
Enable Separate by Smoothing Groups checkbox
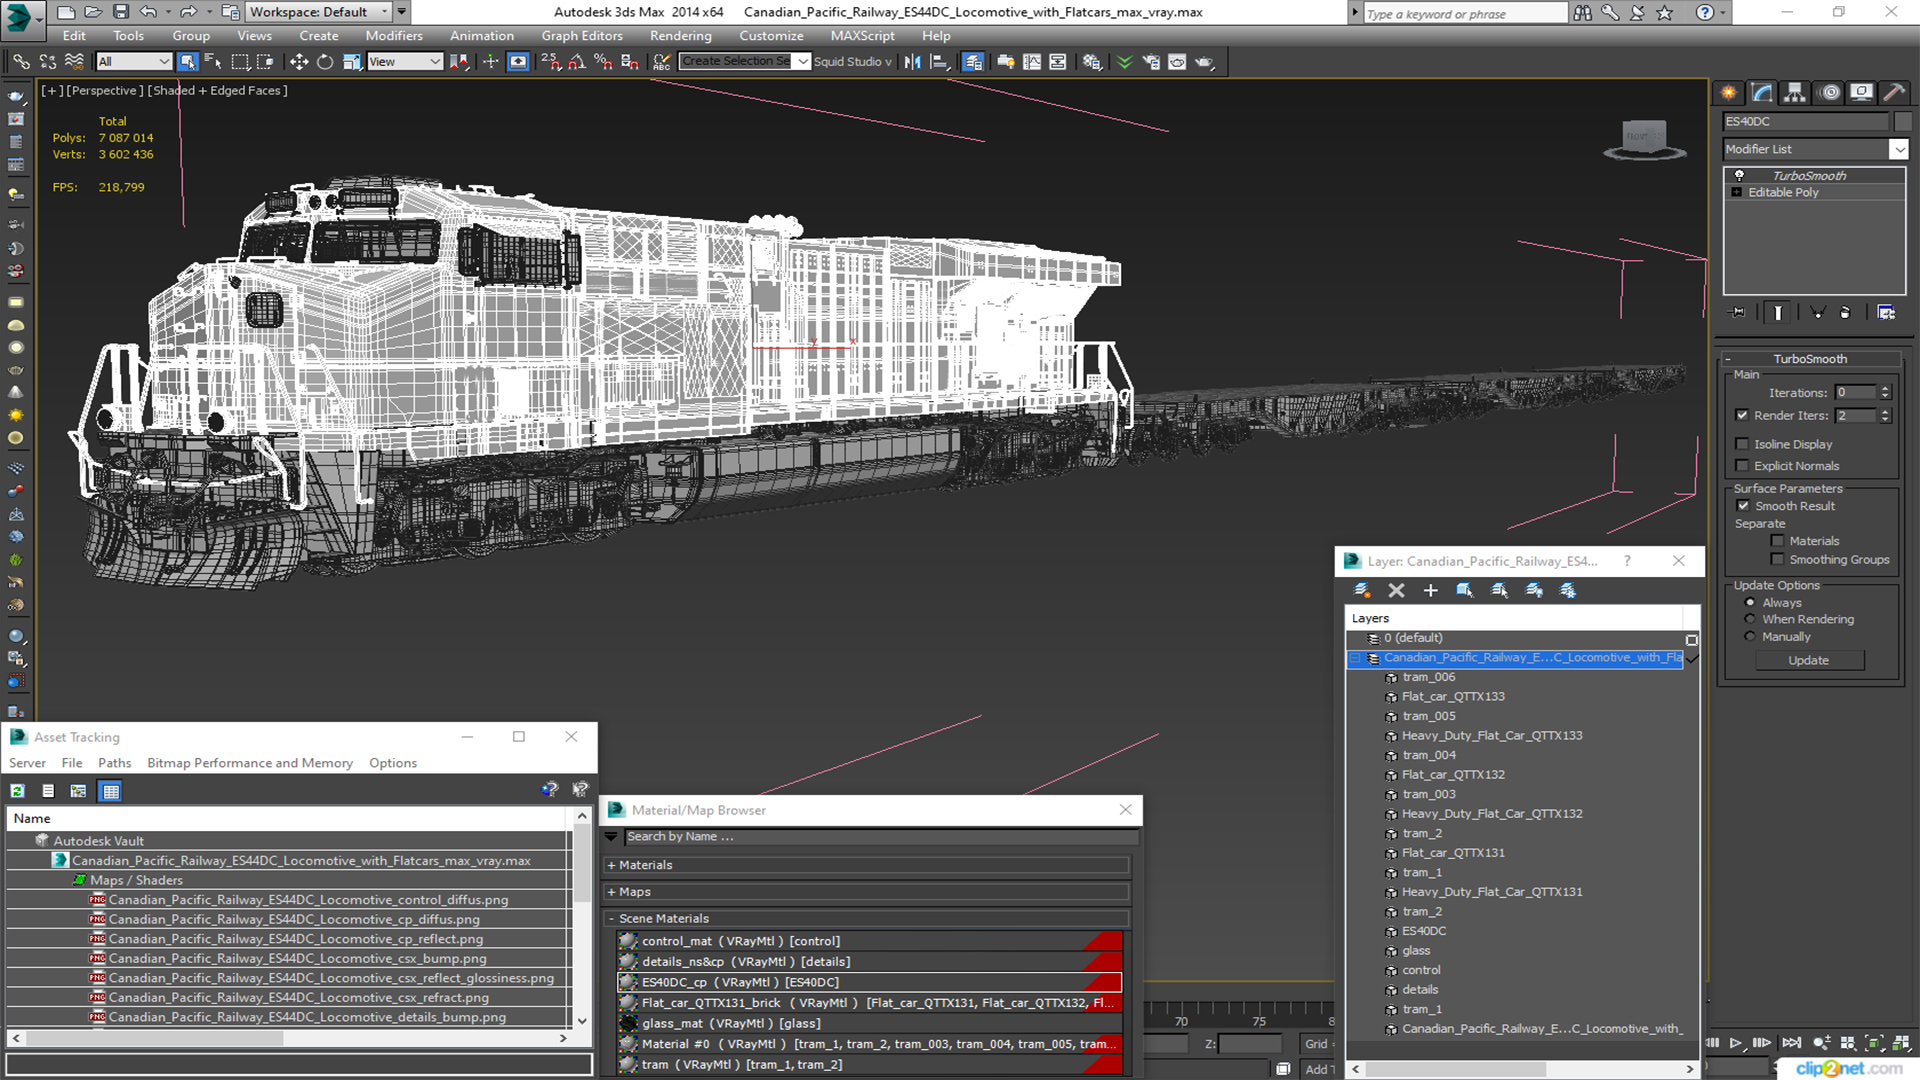point(1778,560)
